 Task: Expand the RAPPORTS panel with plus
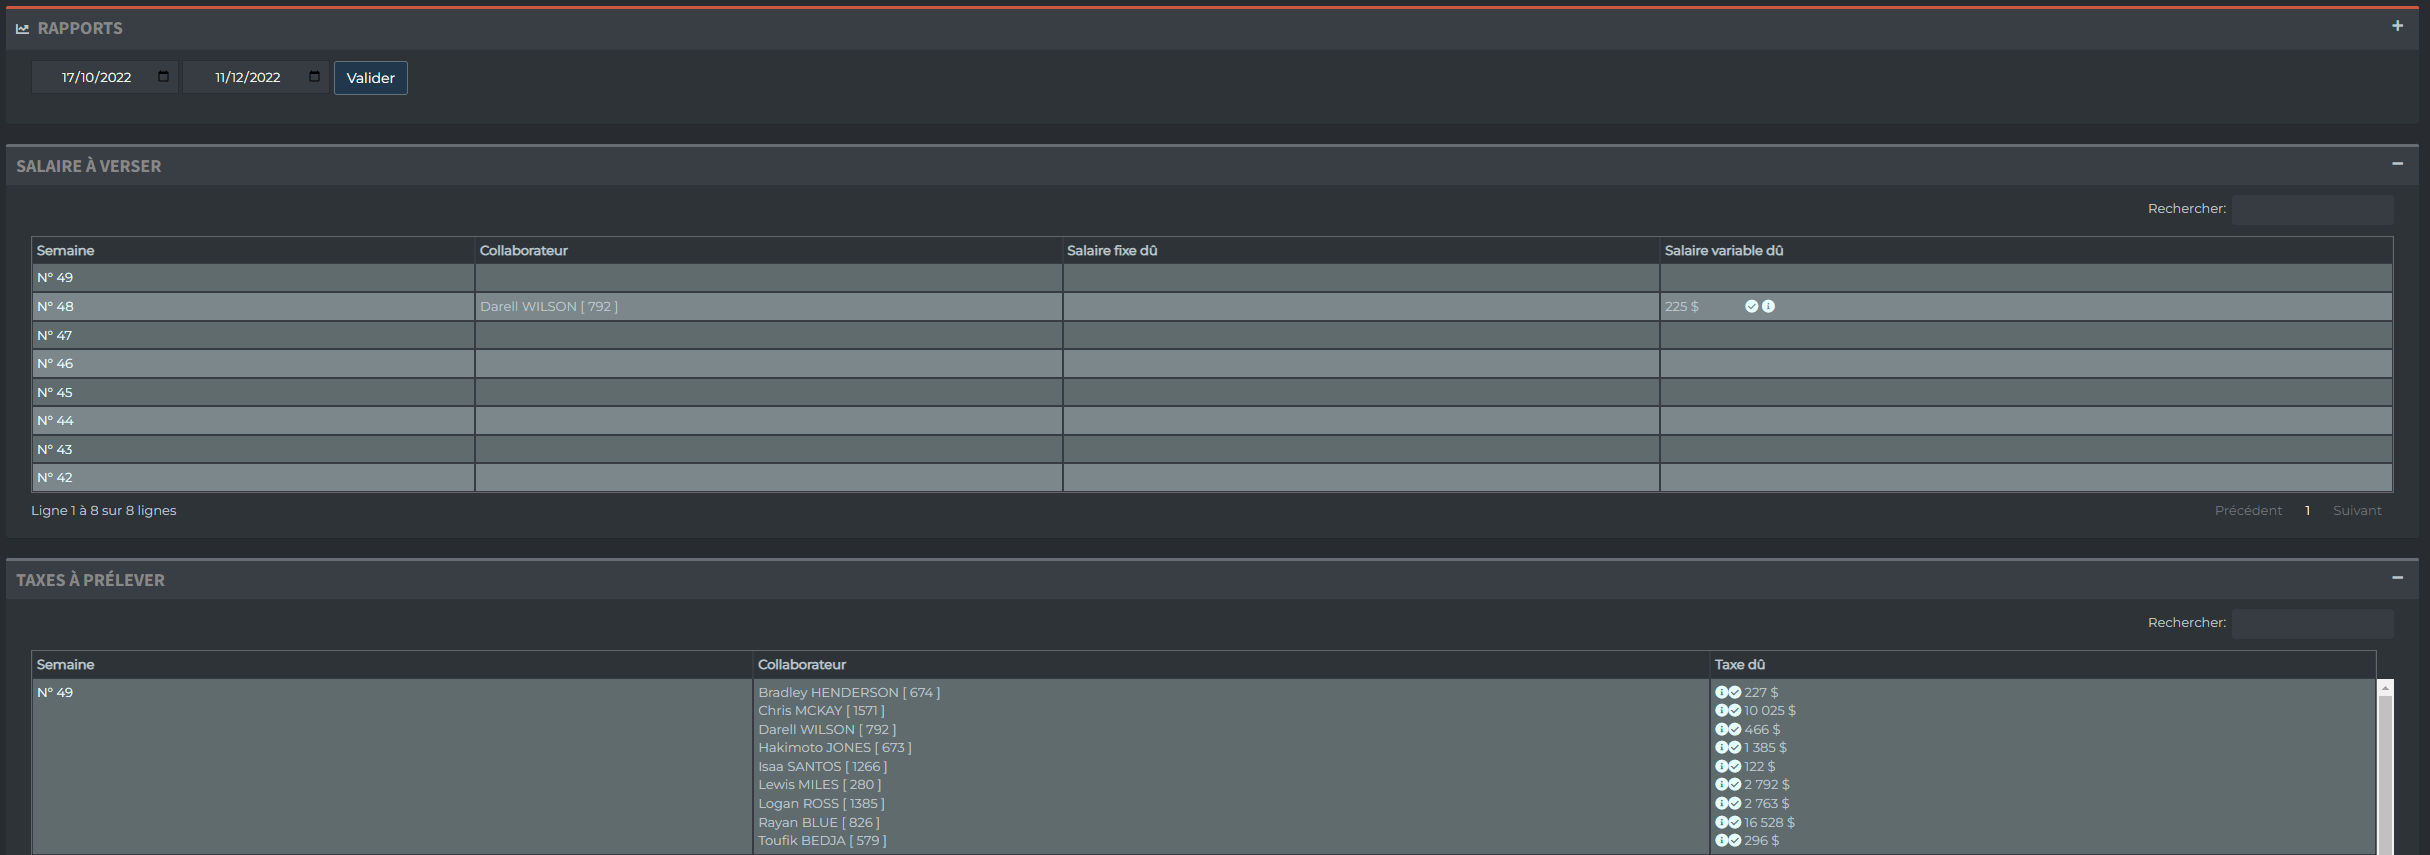(x=2397, y=26)
